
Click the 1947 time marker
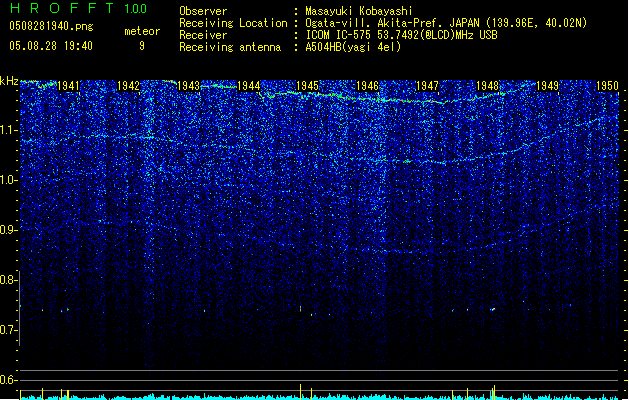[x=428, y=86]
